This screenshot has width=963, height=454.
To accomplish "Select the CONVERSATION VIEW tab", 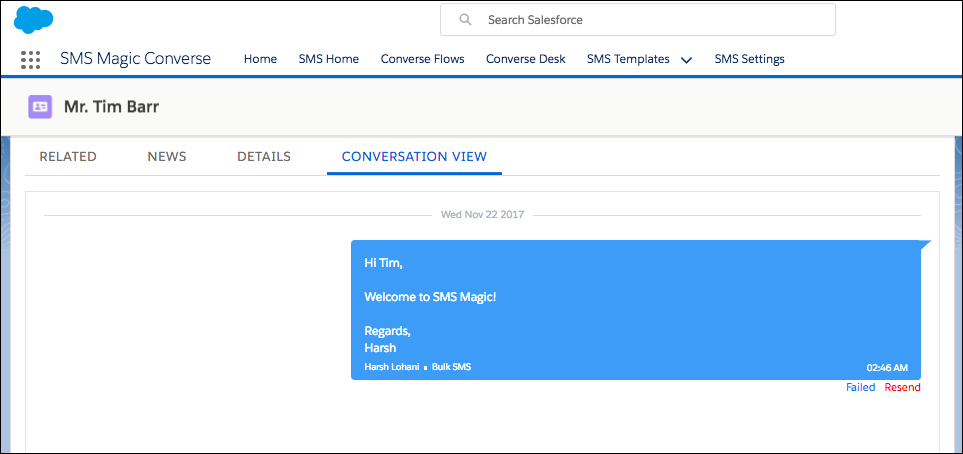I will tap(415, 157).
